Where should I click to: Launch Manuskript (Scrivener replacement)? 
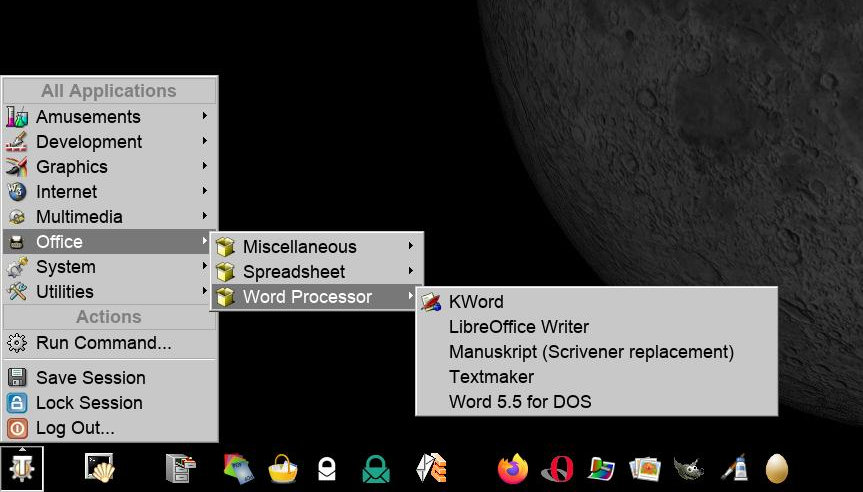pyautogui.click(x=597, y=352)
